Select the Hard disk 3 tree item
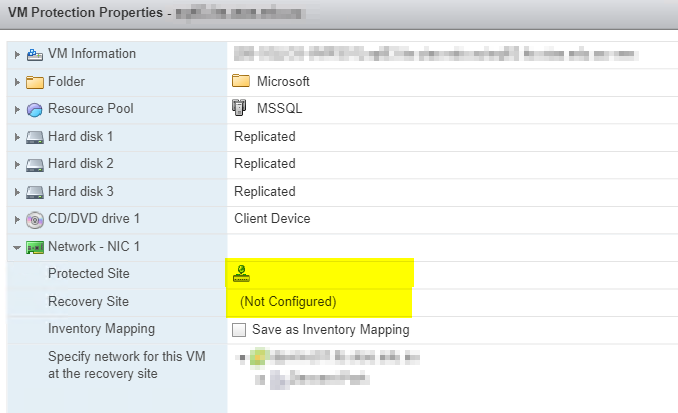The image size is (678, 413). coord(80,192)
